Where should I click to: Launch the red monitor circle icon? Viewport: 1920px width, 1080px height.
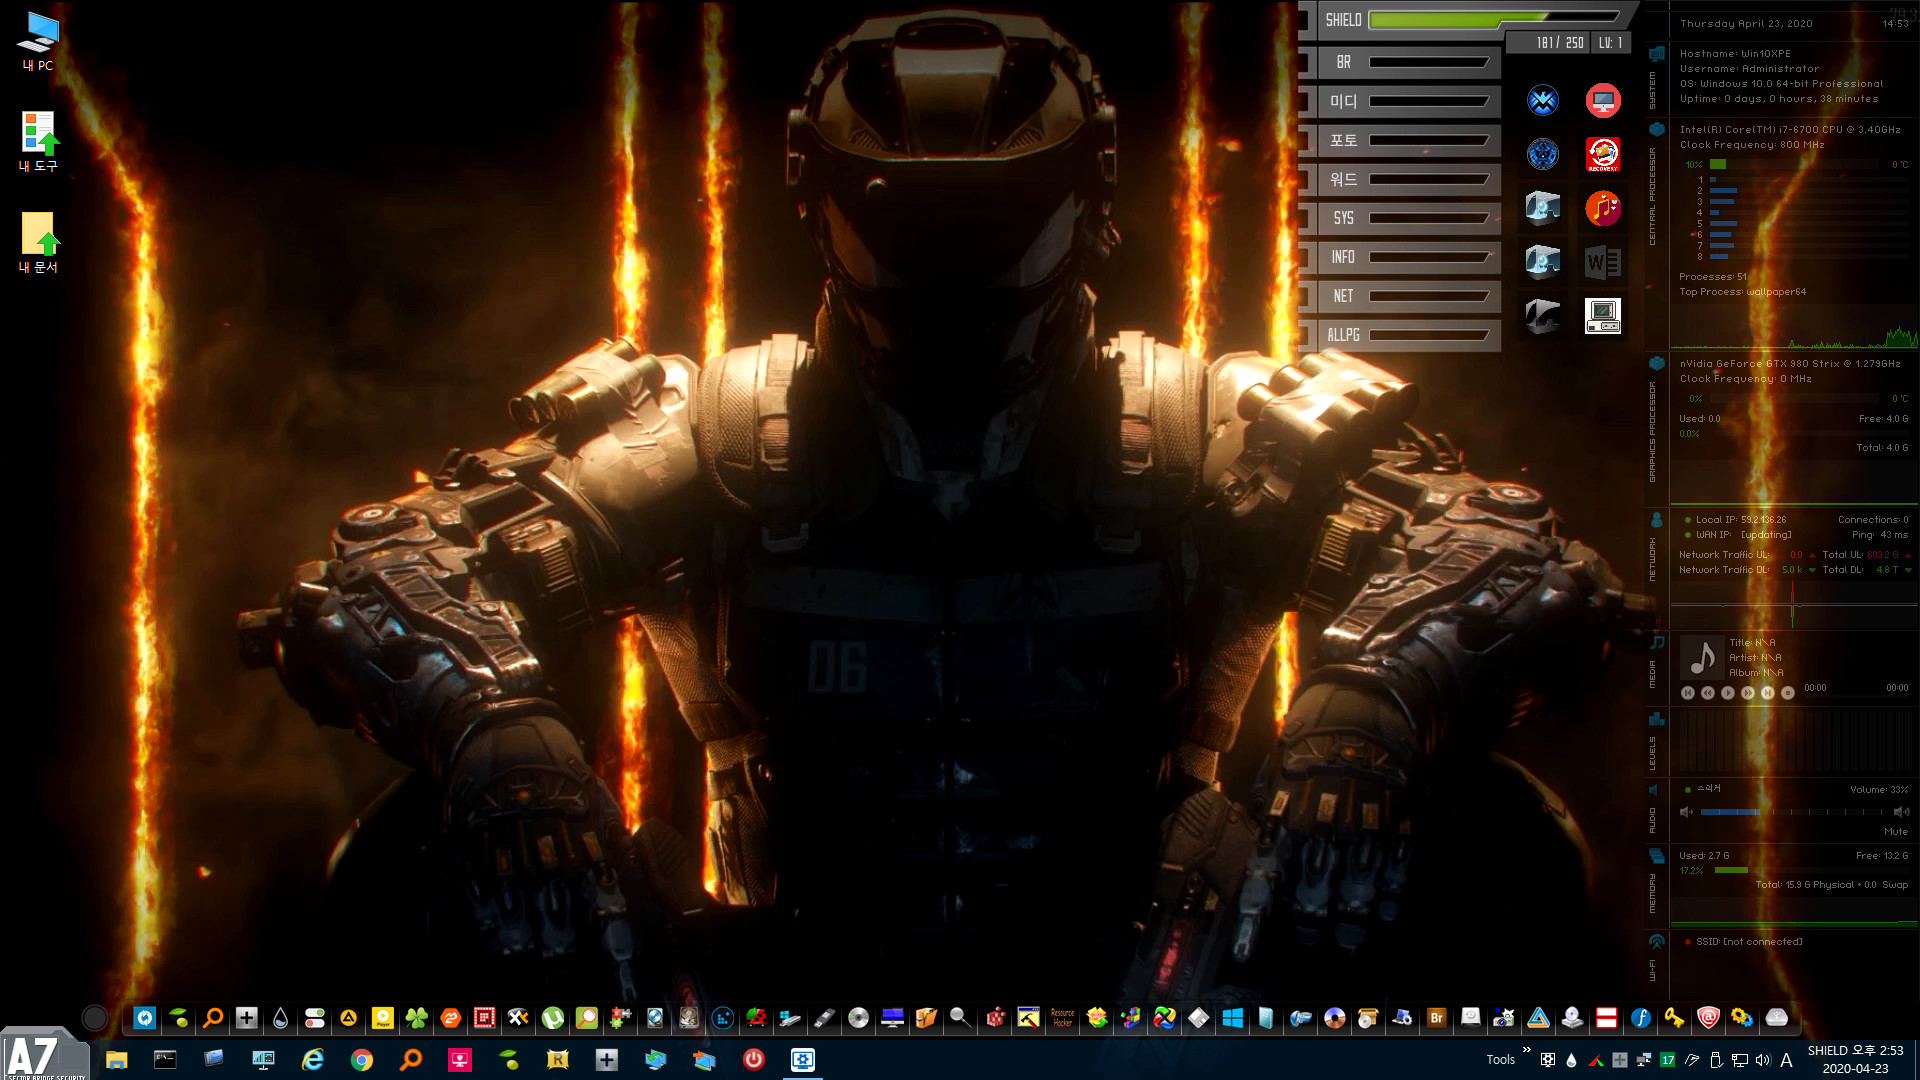[1603, 100]
